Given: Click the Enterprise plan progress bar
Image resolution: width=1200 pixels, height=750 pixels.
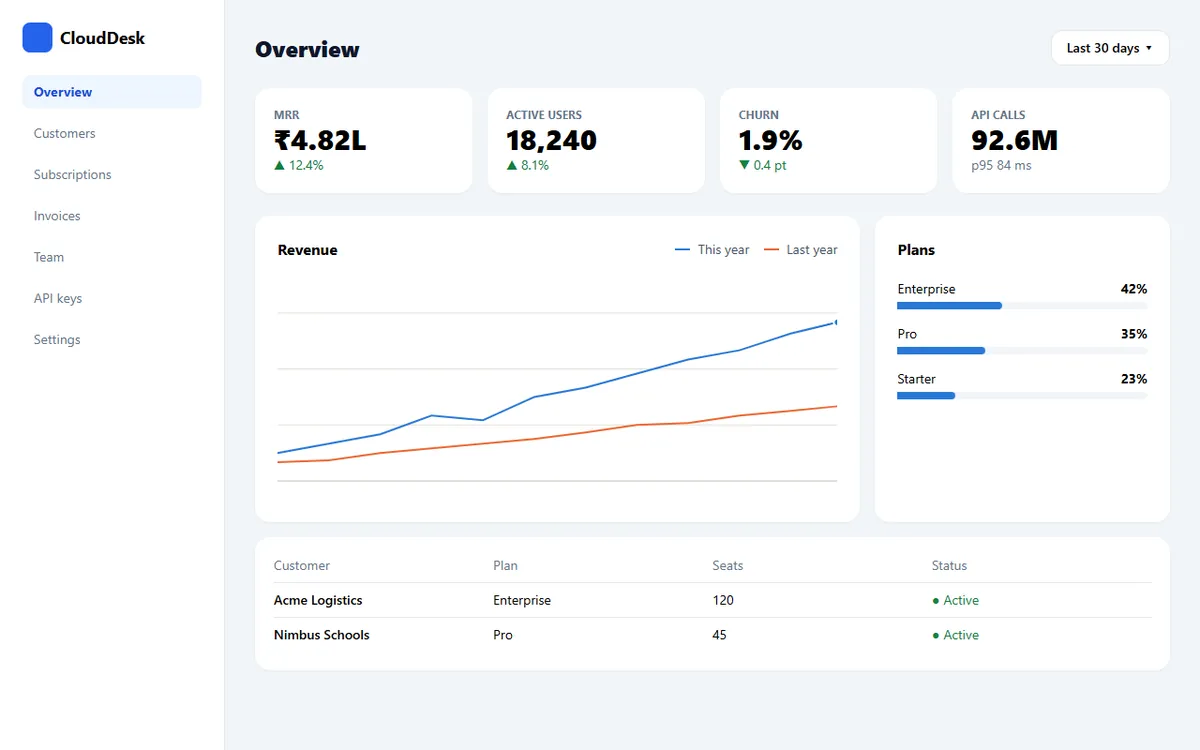Looking at the screenshot, I should (x=1022, y=306).
